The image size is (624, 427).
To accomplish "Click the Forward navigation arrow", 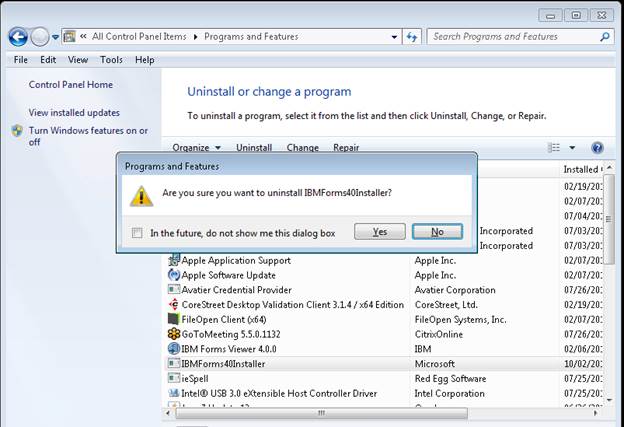I will (40, 37).
